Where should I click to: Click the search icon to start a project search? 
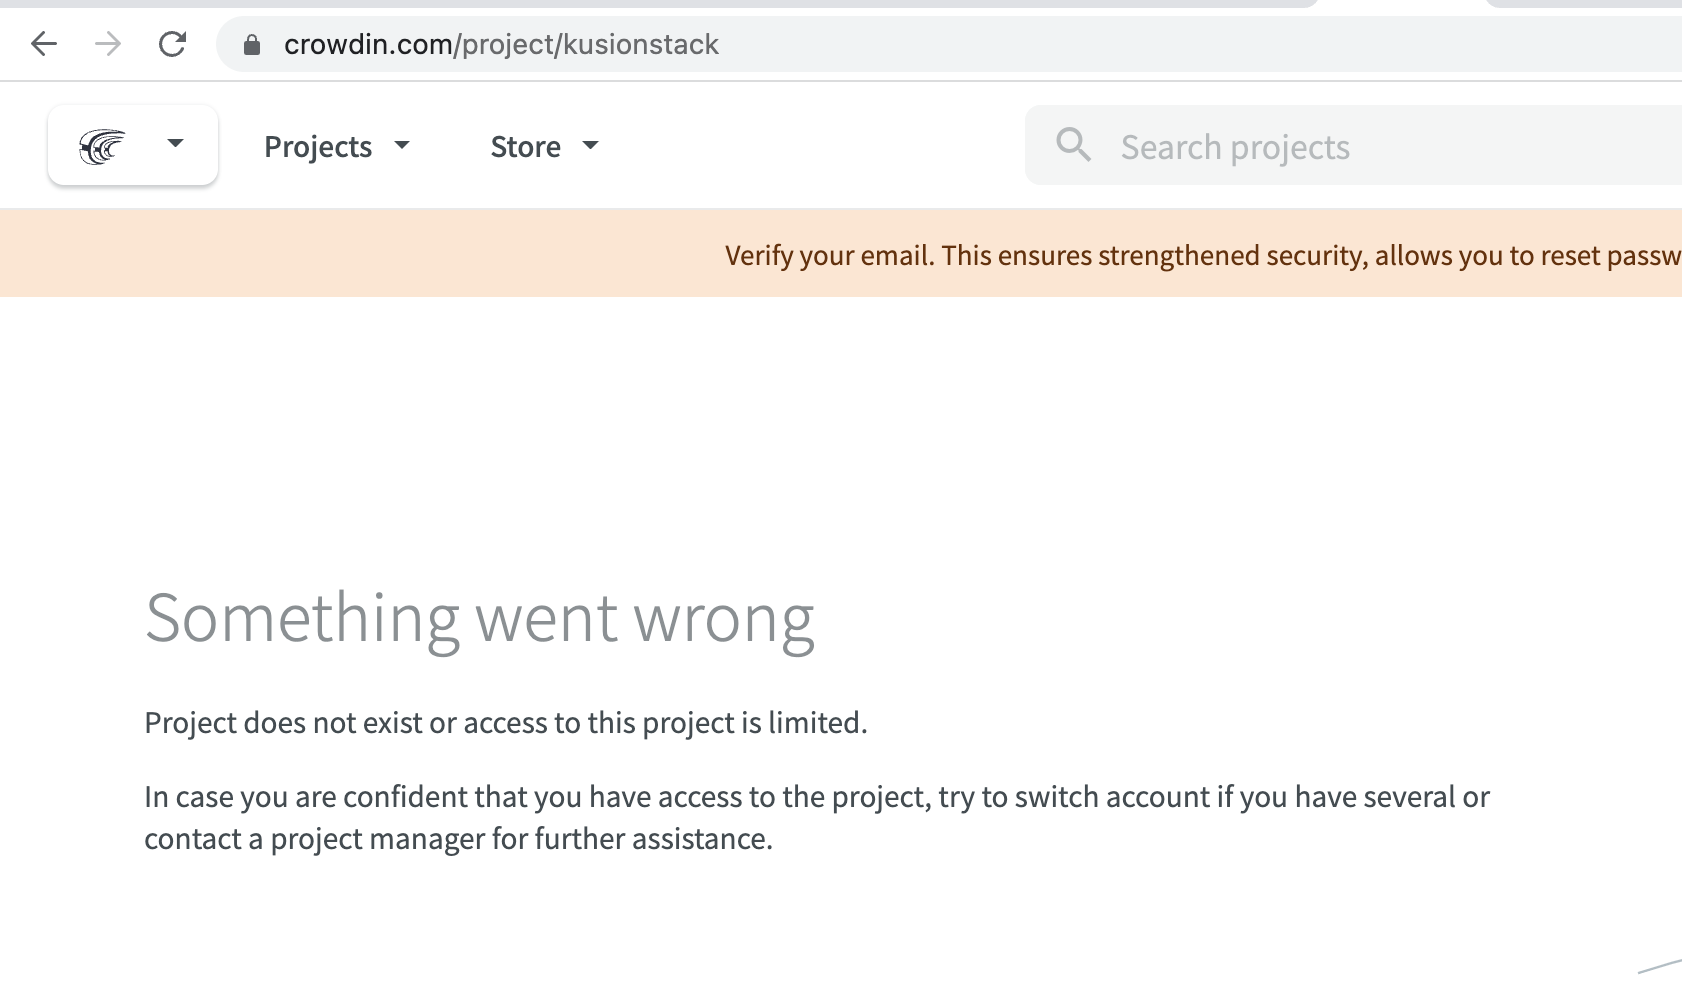tap(1073, 145)
